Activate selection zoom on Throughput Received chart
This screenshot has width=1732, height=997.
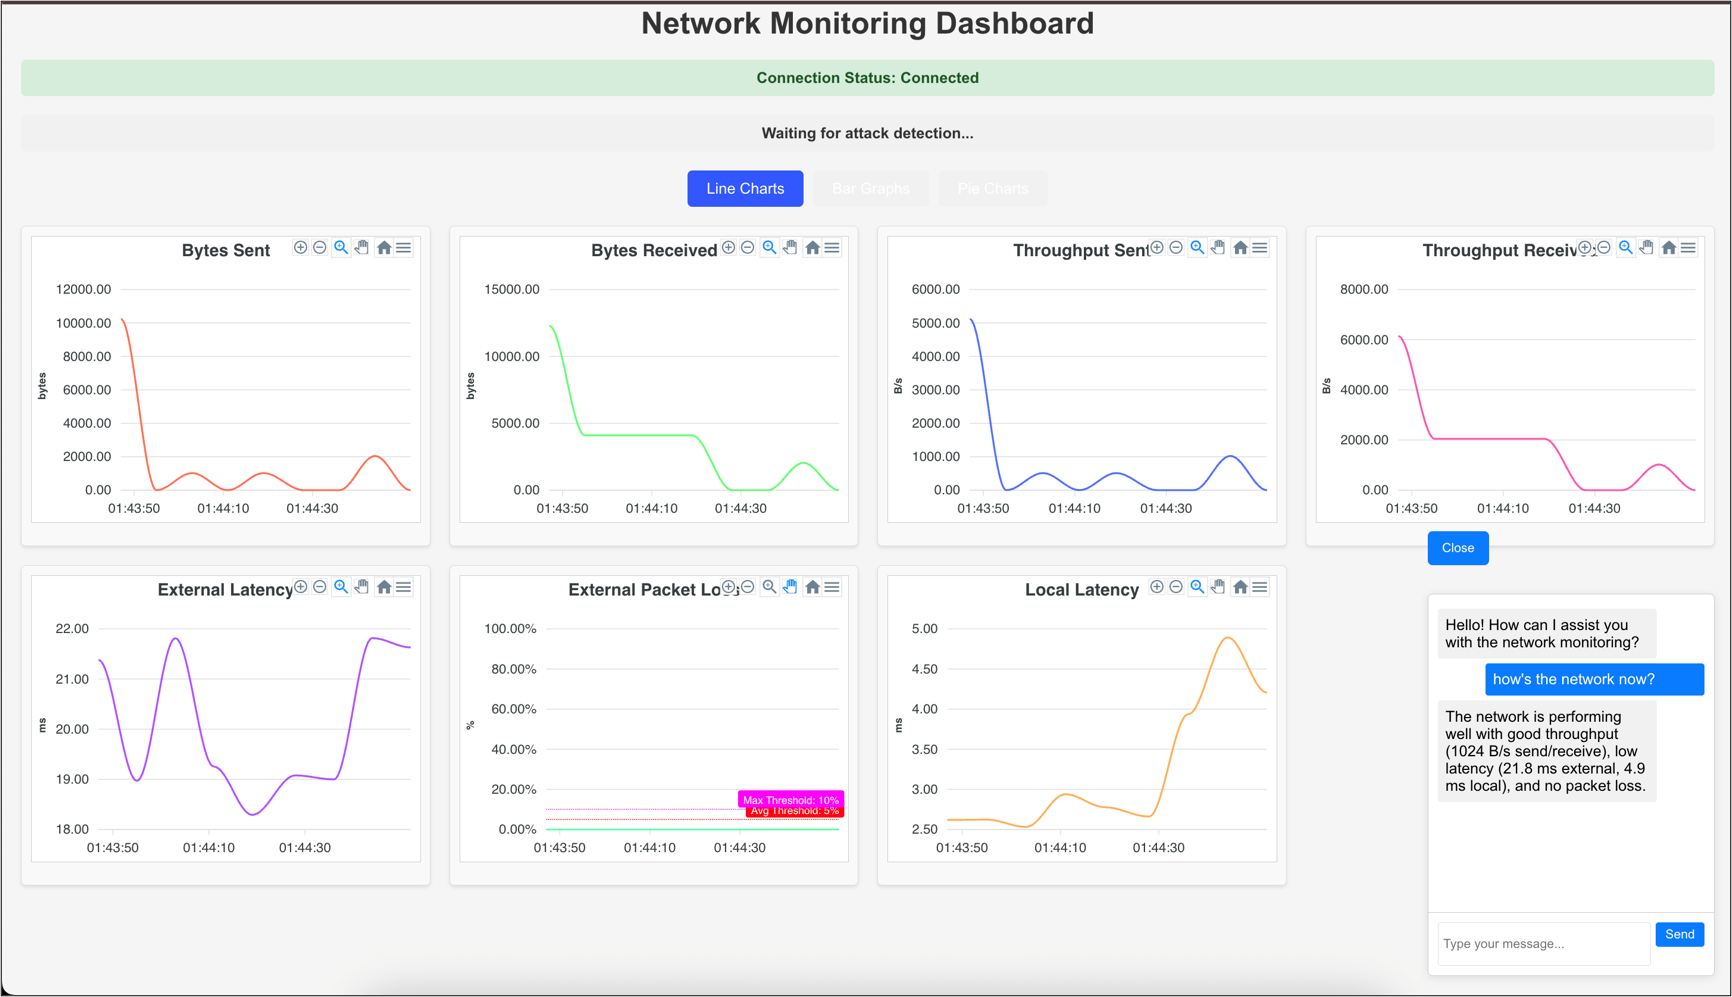coord(1626,248)
